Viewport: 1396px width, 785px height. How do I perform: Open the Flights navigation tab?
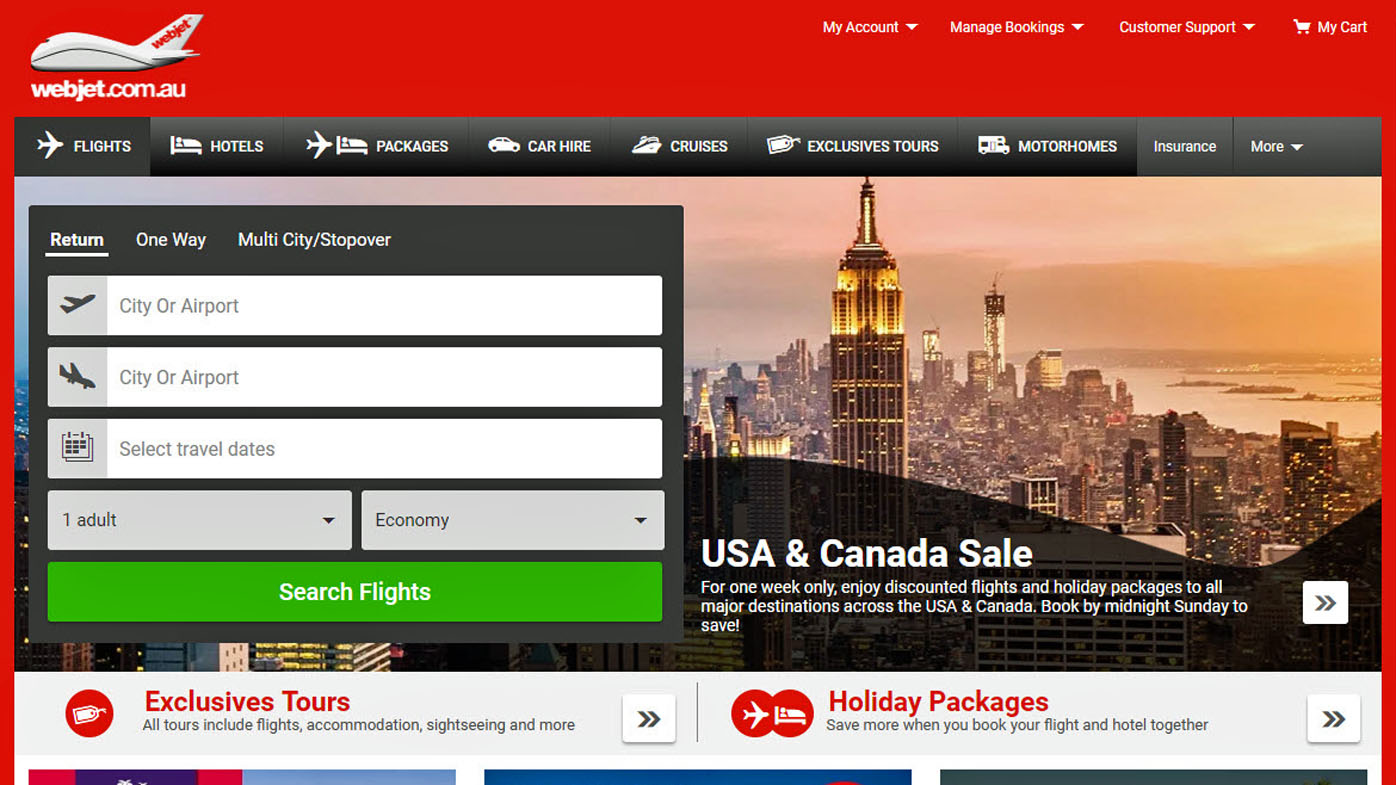coord(83,146)
